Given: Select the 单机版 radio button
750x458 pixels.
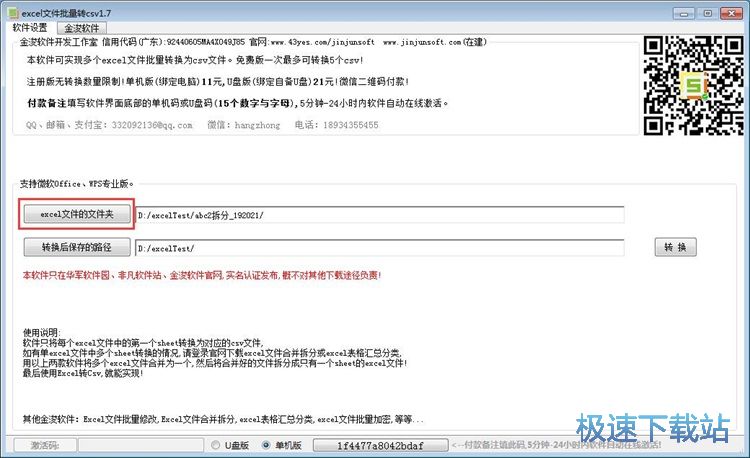Looking at the screenshot, I should [x=282, y=445].
